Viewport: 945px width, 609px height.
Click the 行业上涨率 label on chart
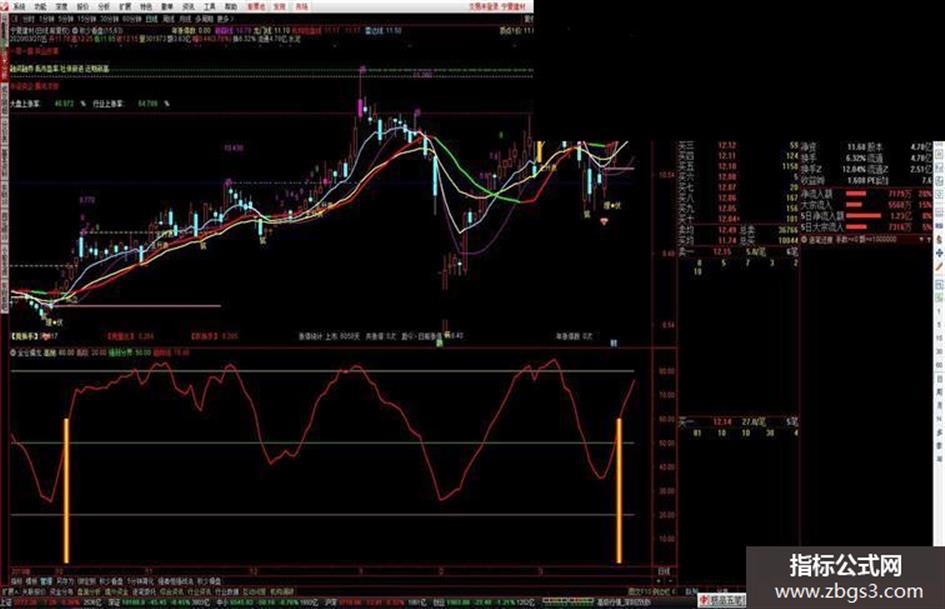click(108, 104)
